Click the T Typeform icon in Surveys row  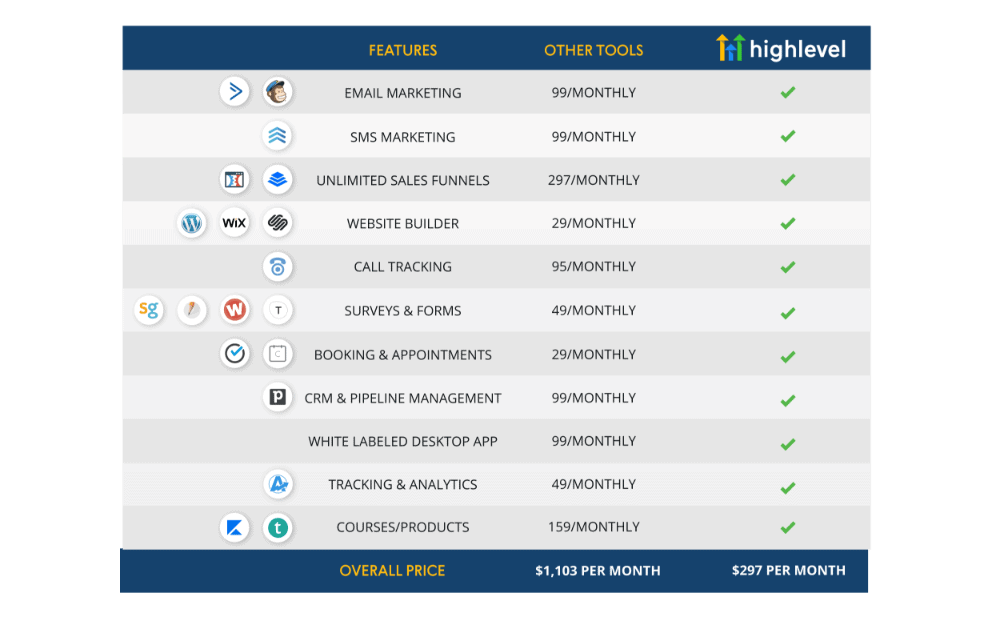(277, 310)
